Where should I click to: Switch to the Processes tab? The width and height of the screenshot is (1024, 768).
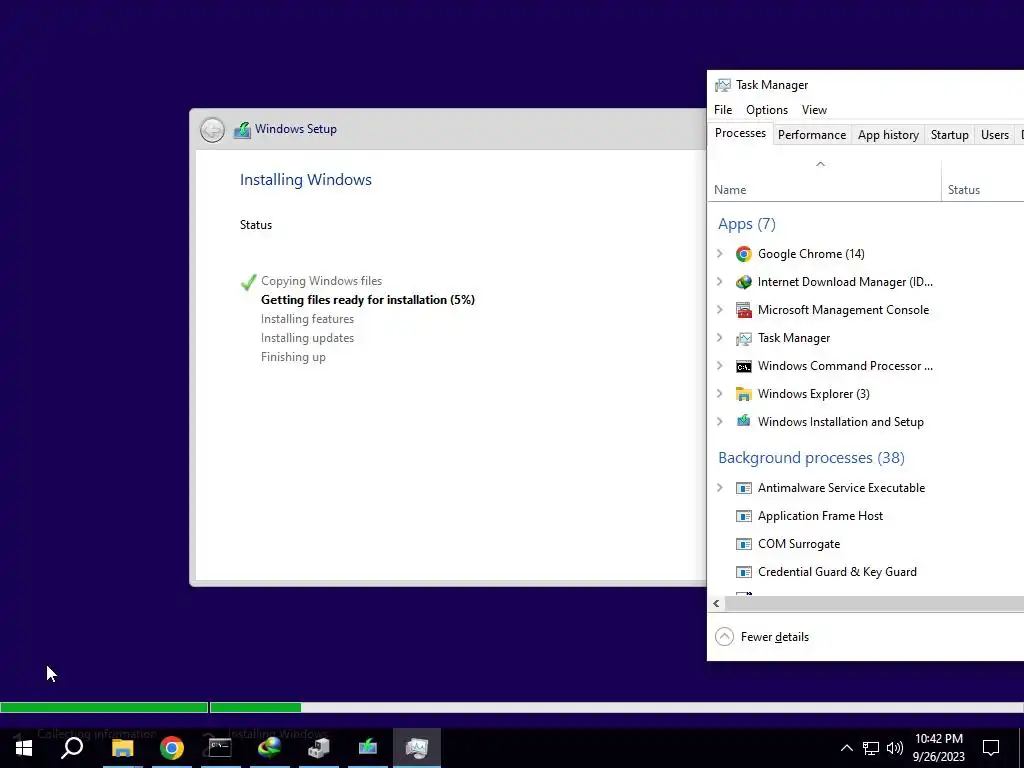coord(740,133)
